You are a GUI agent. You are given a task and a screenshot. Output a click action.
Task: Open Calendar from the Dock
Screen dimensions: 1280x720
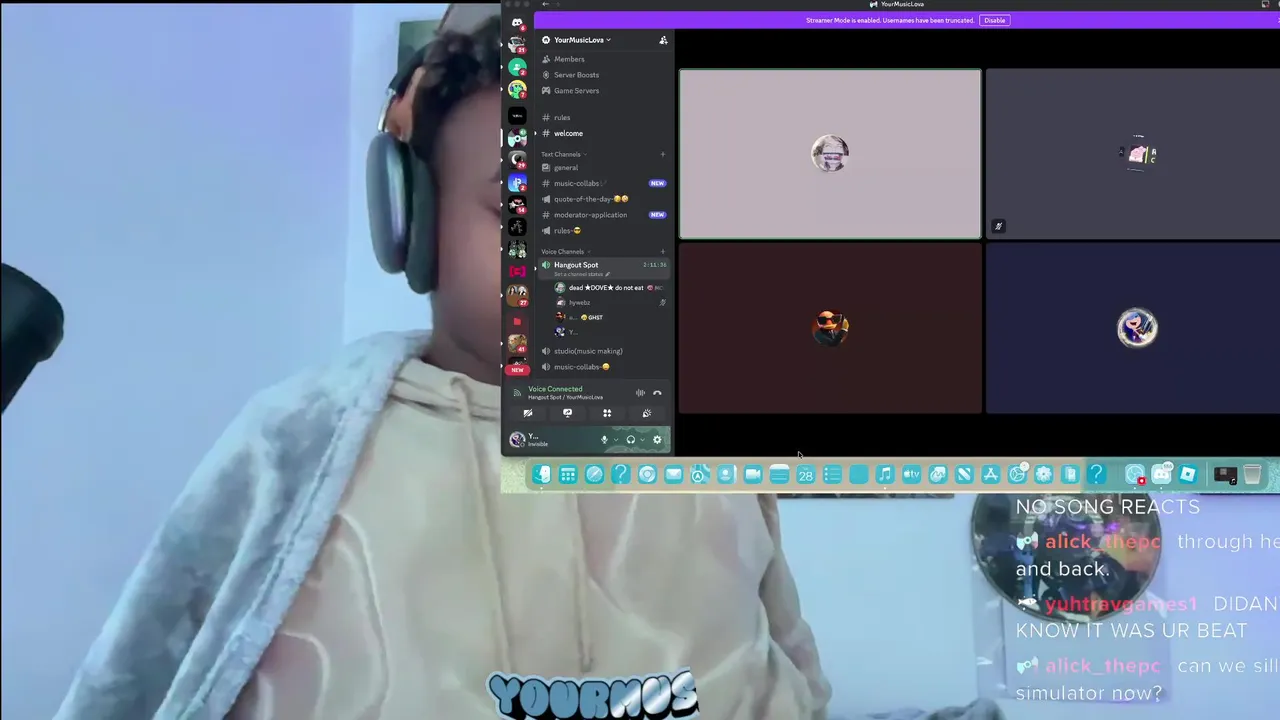pos(805,475)
